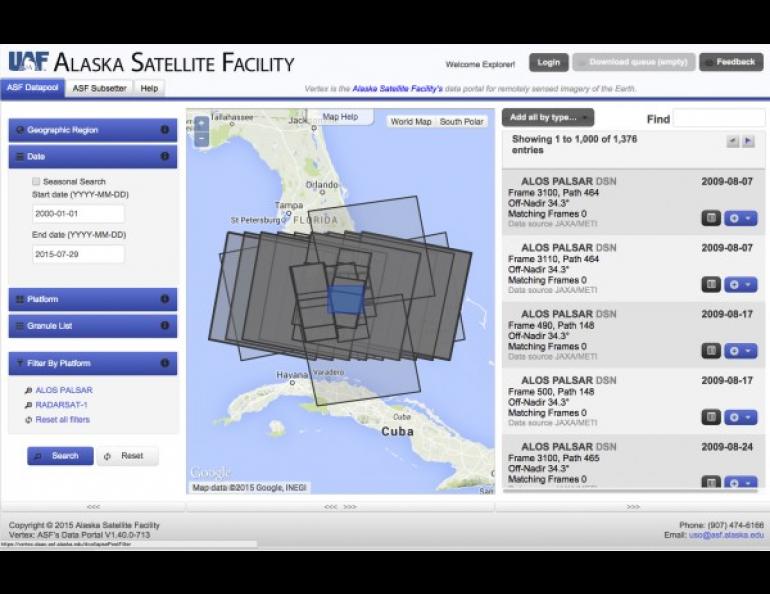Open add-to-queue dropdown for Frame 500 Path 148
Image resolution: width=770 pixels, height=594 pixels.
point(741,417)
